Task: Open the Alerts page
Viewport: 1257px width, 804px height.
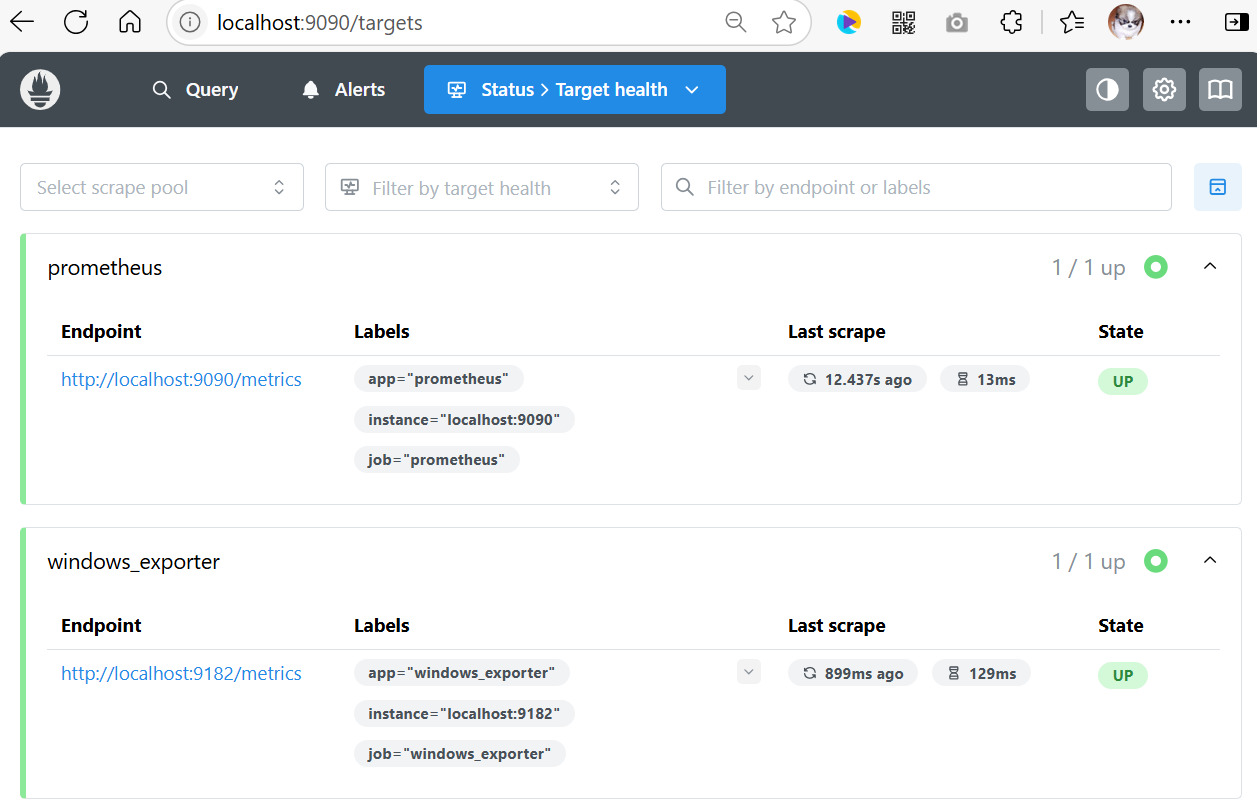Action: [x=343, y=90]
